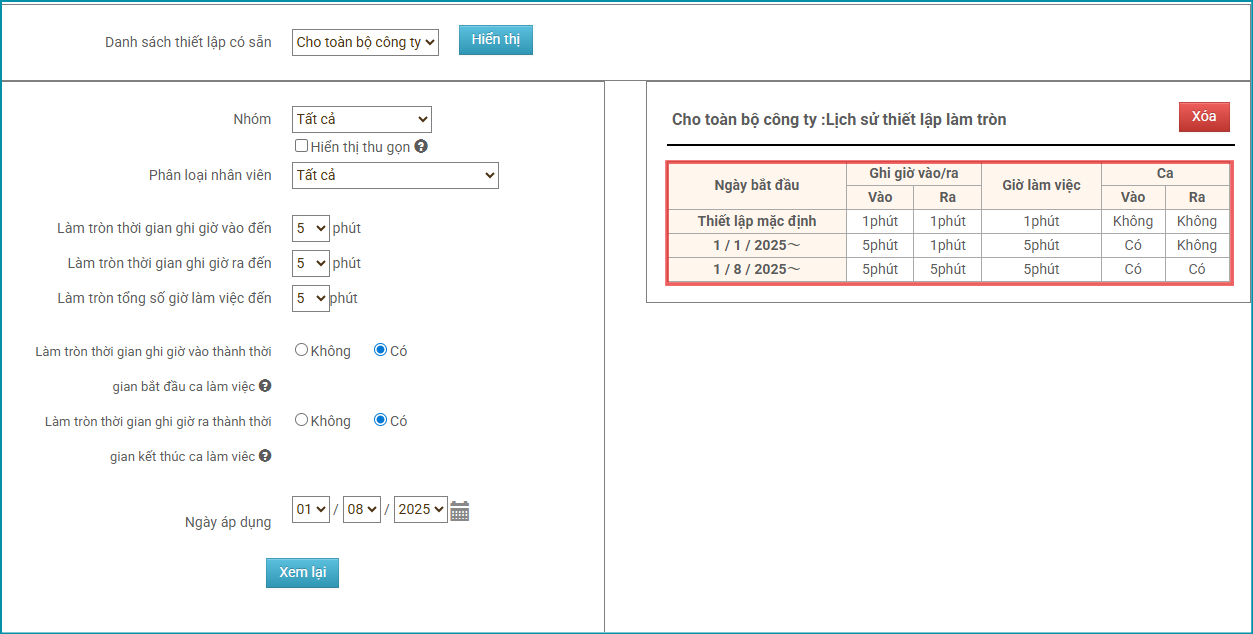Click help icon after gian bắt đầu ca làm việc
This screenshot has width=1253, height=634.
(x=265, y=386)
